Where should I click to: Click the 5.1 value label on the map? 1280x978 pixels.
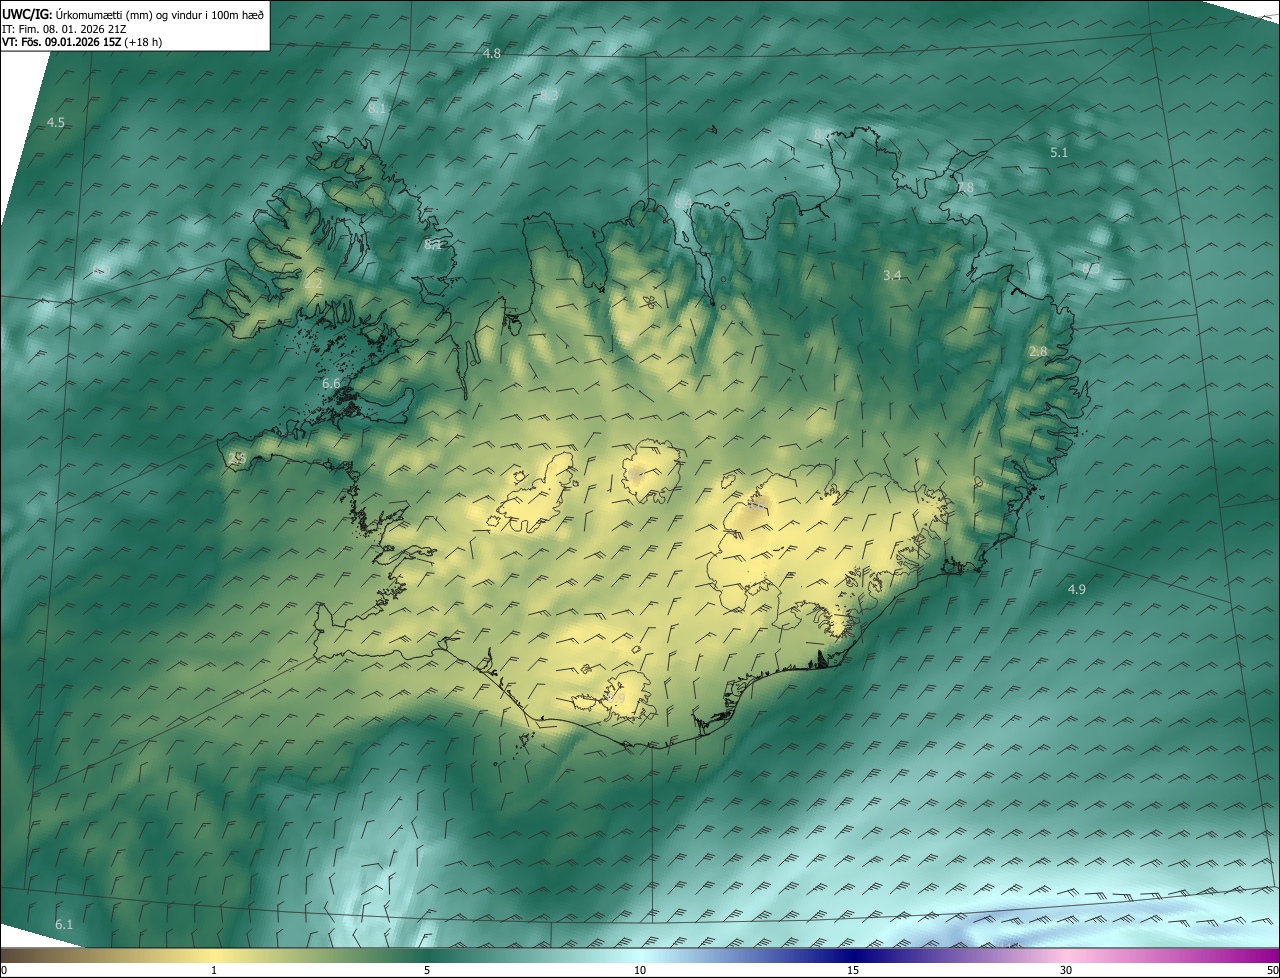[1059, 152]
